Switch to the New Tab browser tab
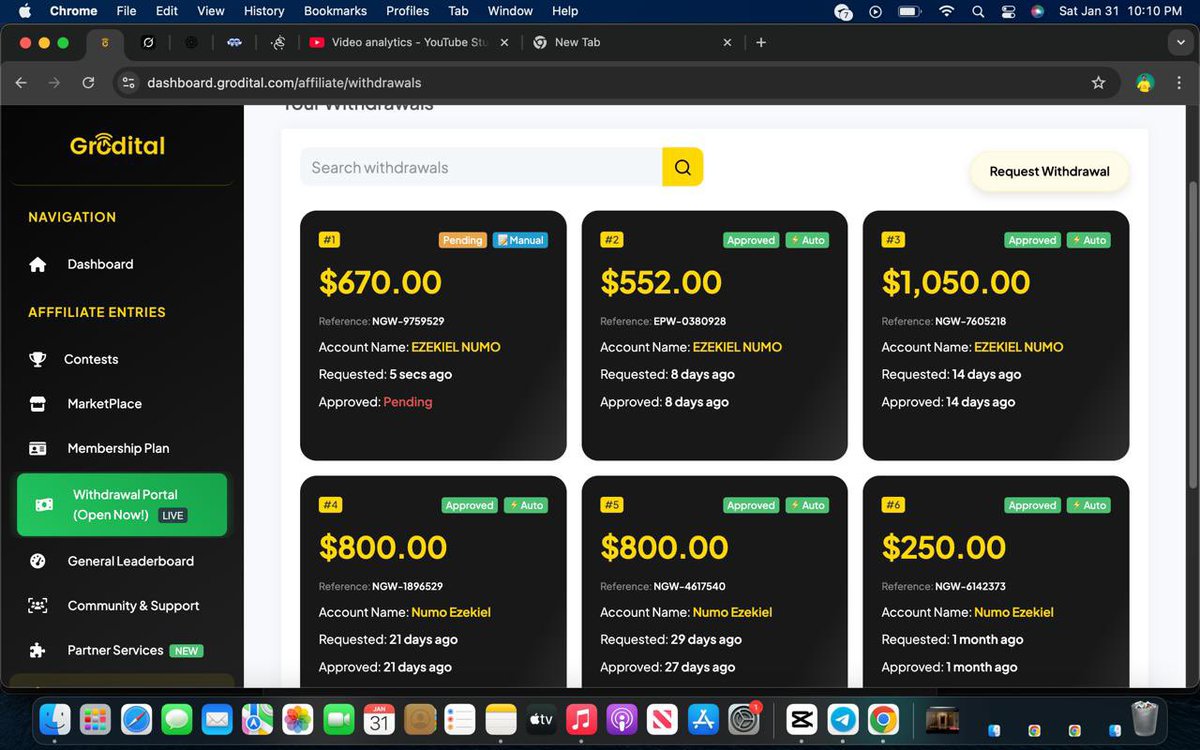The width and height of the screenshot is (1200, 750). [x=577, y=43]
